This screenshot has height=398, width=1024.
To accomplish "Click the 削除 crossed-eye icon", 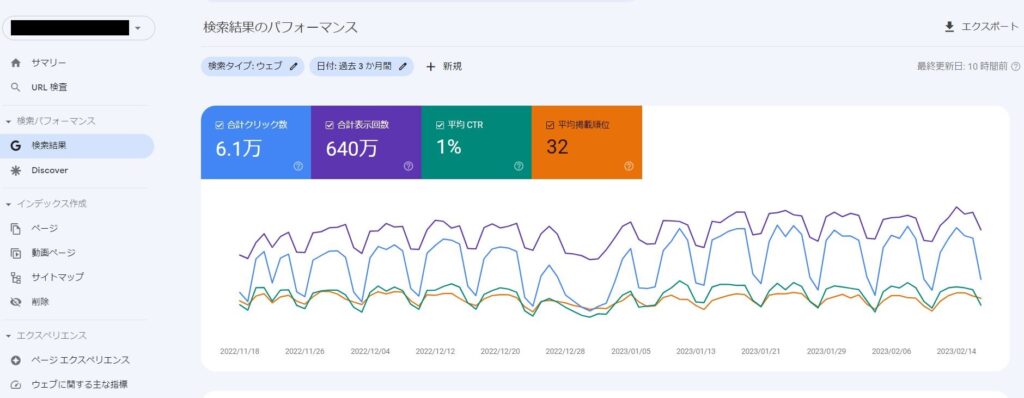I will point(16,301).
